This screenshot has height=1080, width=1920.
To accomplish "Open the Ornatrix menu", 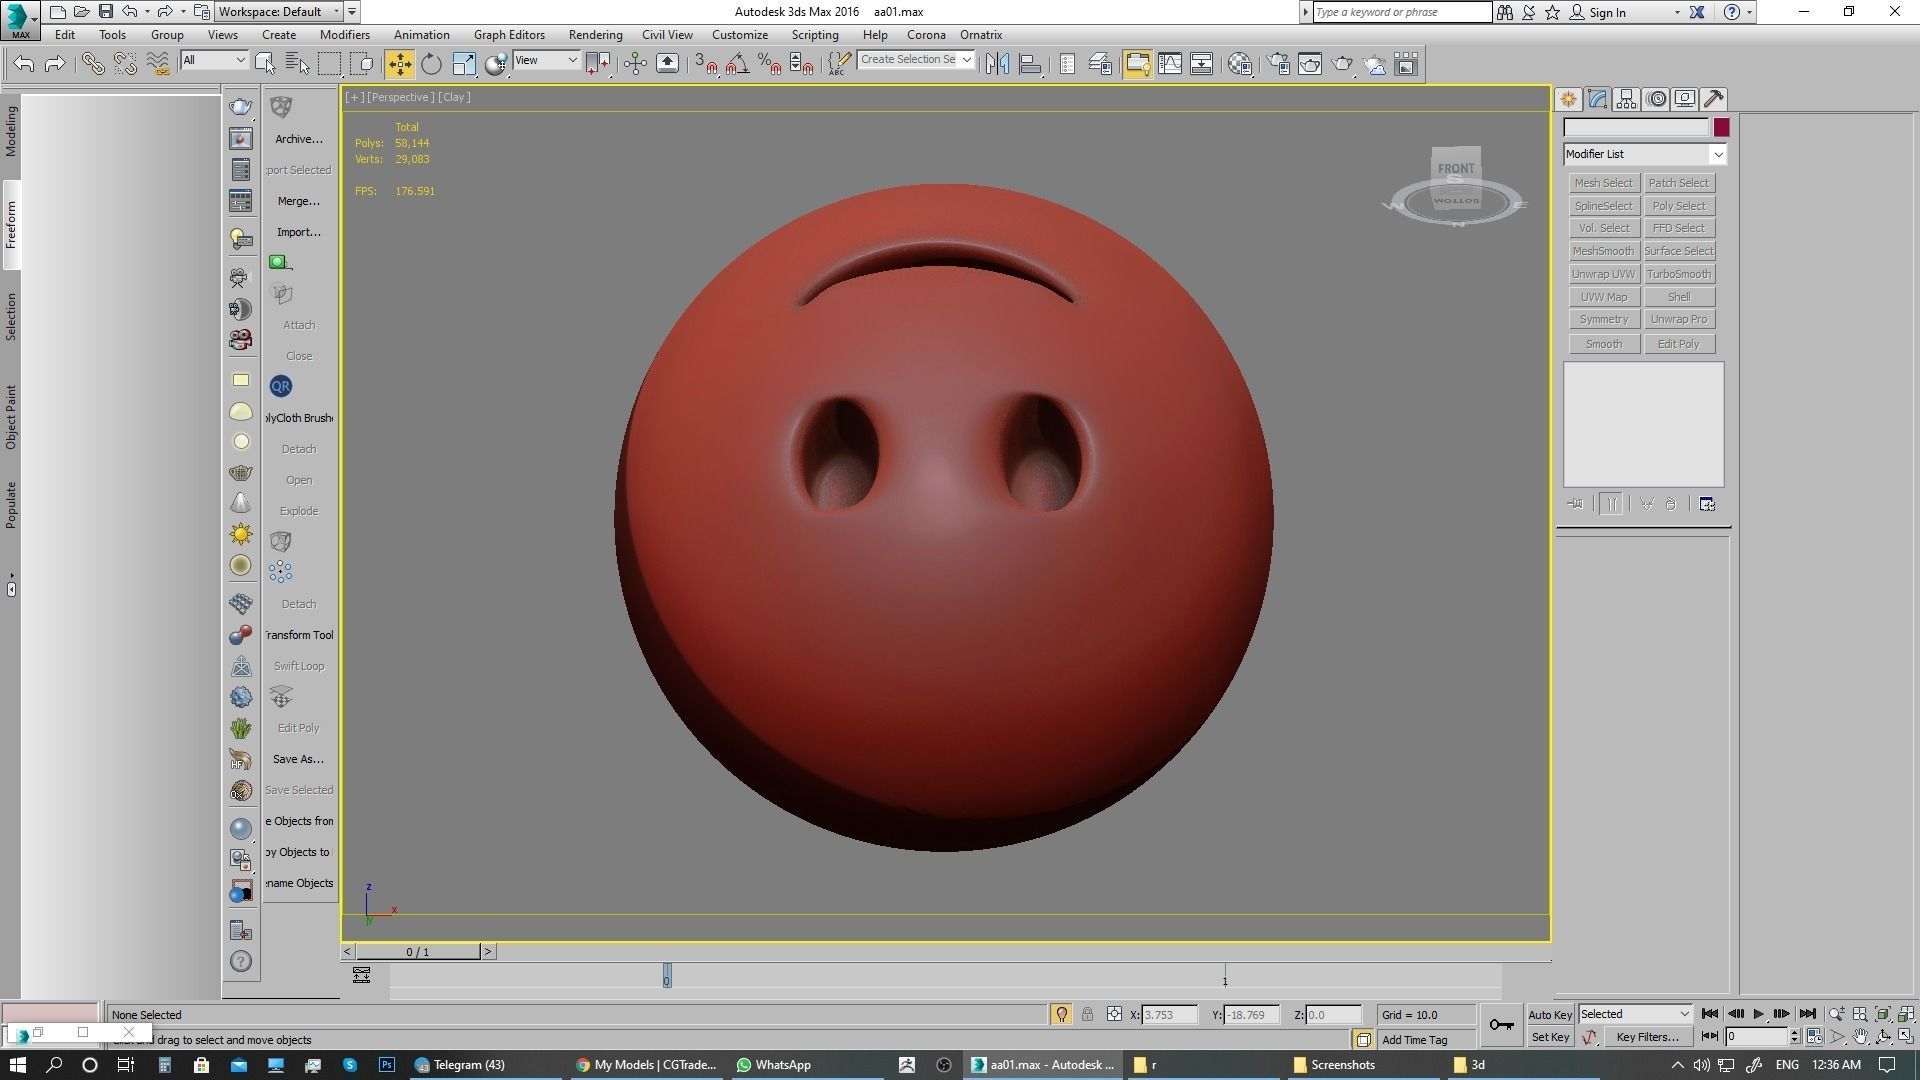I will click(x=981, y=35).
